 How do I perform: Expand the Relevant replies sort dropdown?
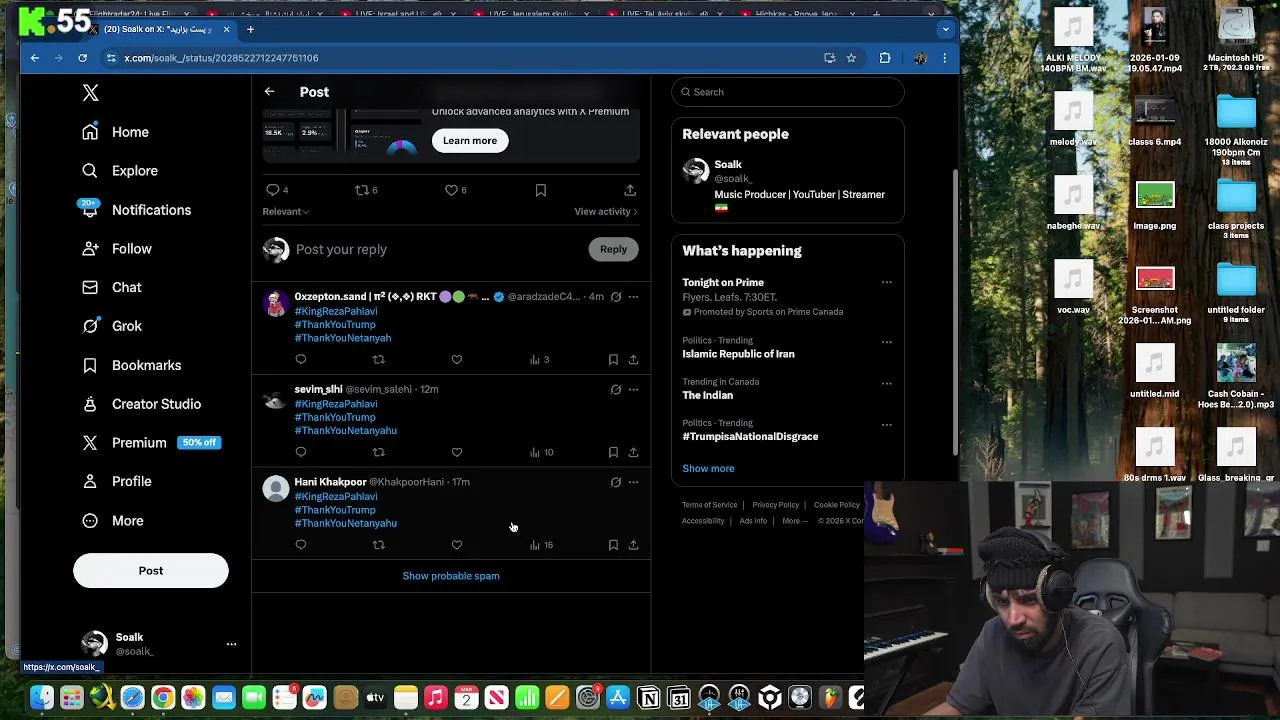(x=286, y=212)
